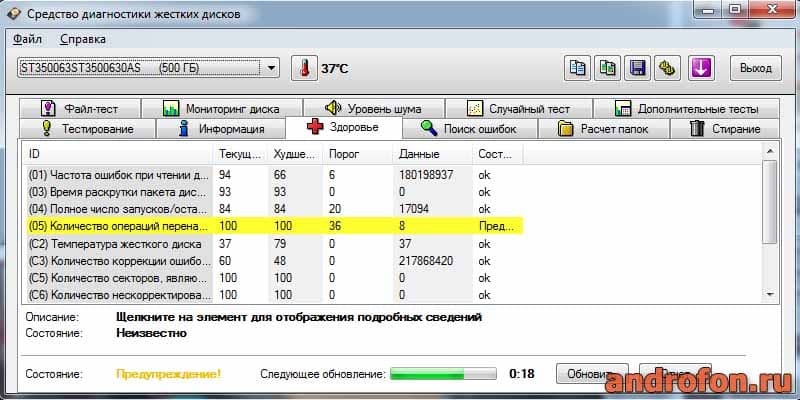Select the Здоровье tab
Screen dimensions: 800x400
click(x=344, y=127)
